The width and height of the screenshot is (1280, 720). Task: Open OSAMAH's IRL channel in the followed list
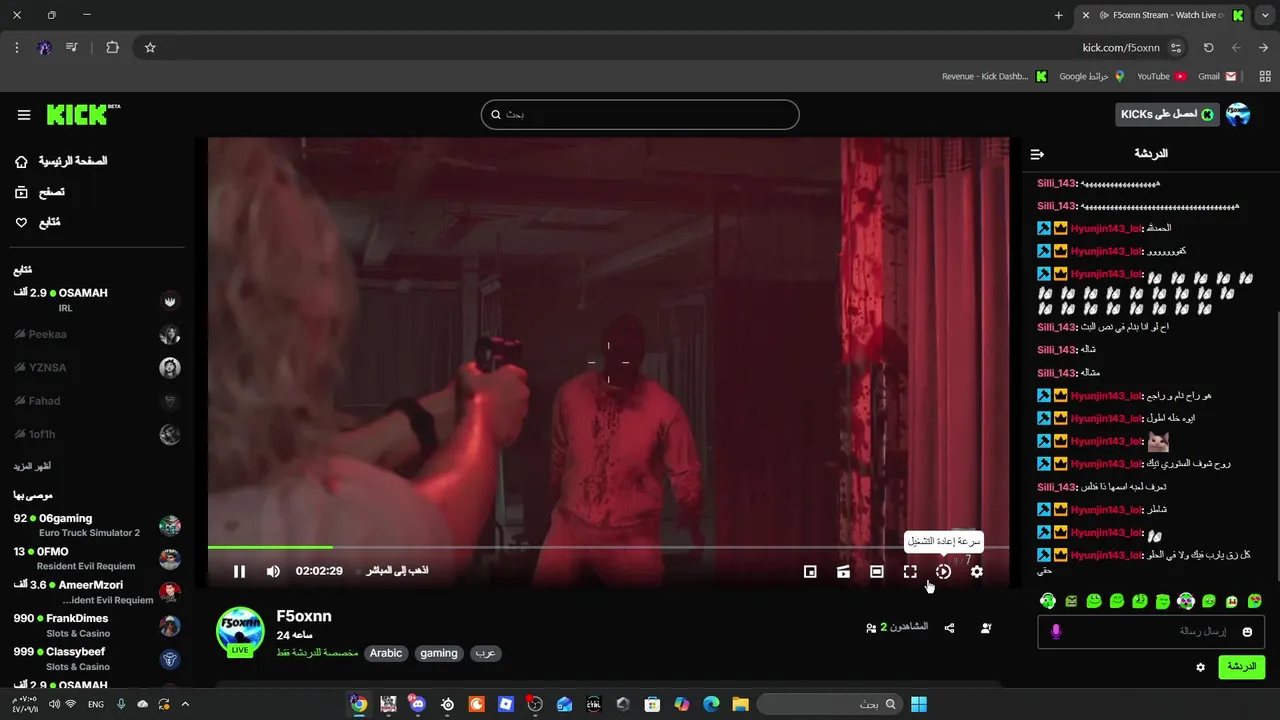[96, 300]
